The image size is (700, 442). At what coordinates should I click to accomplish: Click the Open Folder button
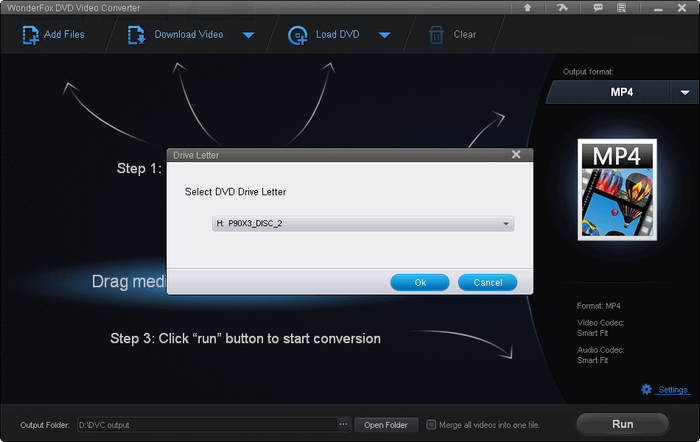click(386, 425)
